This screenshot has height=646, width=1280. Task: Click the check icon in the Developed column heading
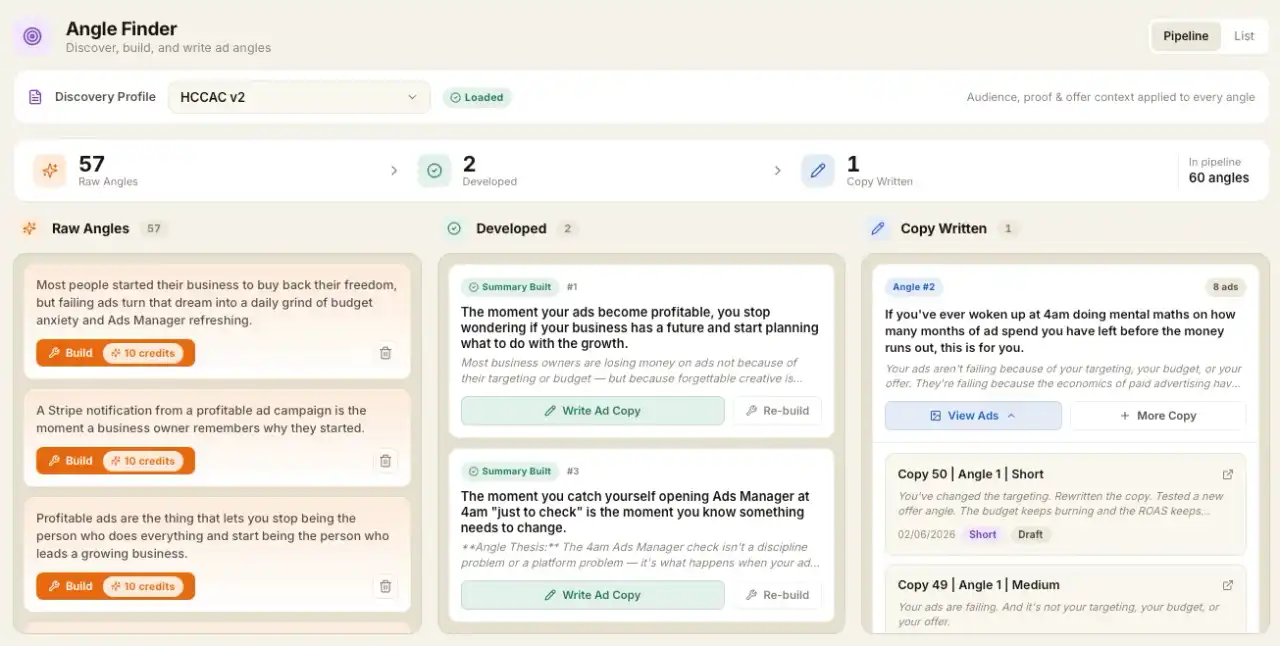[454, 228]
